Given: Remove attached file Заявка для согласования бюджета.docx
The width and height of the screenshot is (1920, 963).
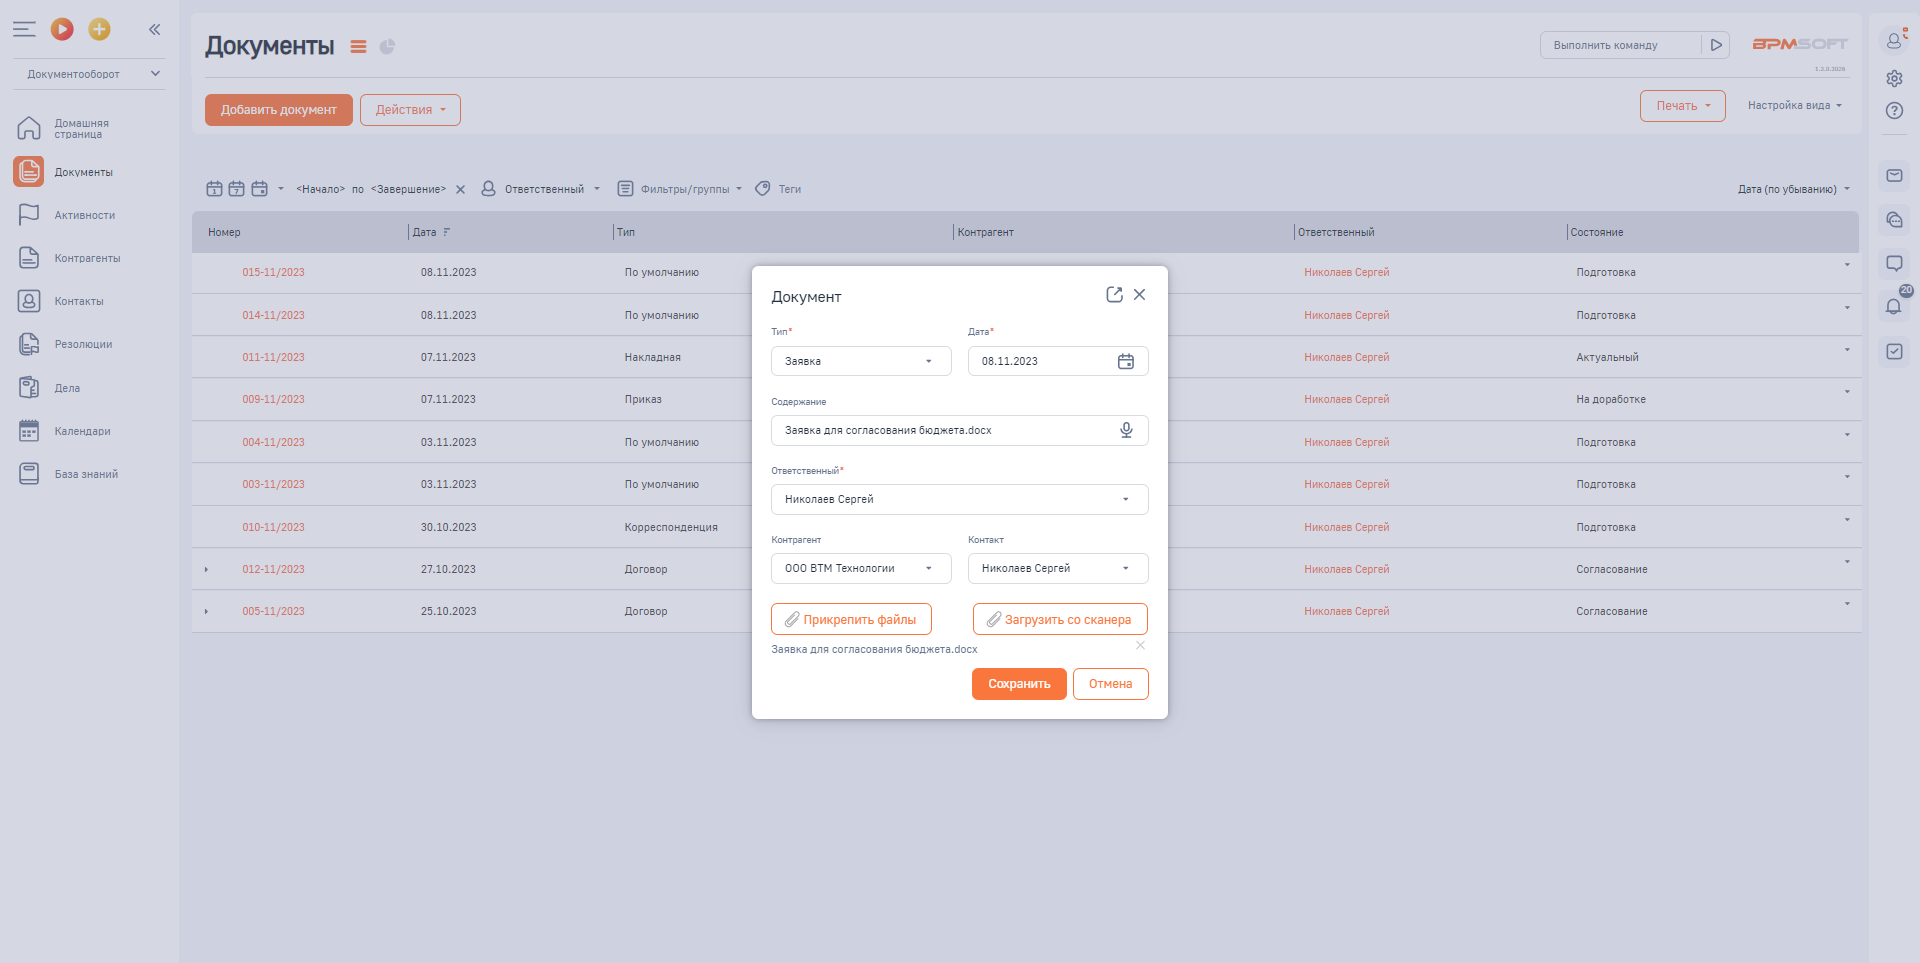Looking at the screenshot, I should 1140,645.
